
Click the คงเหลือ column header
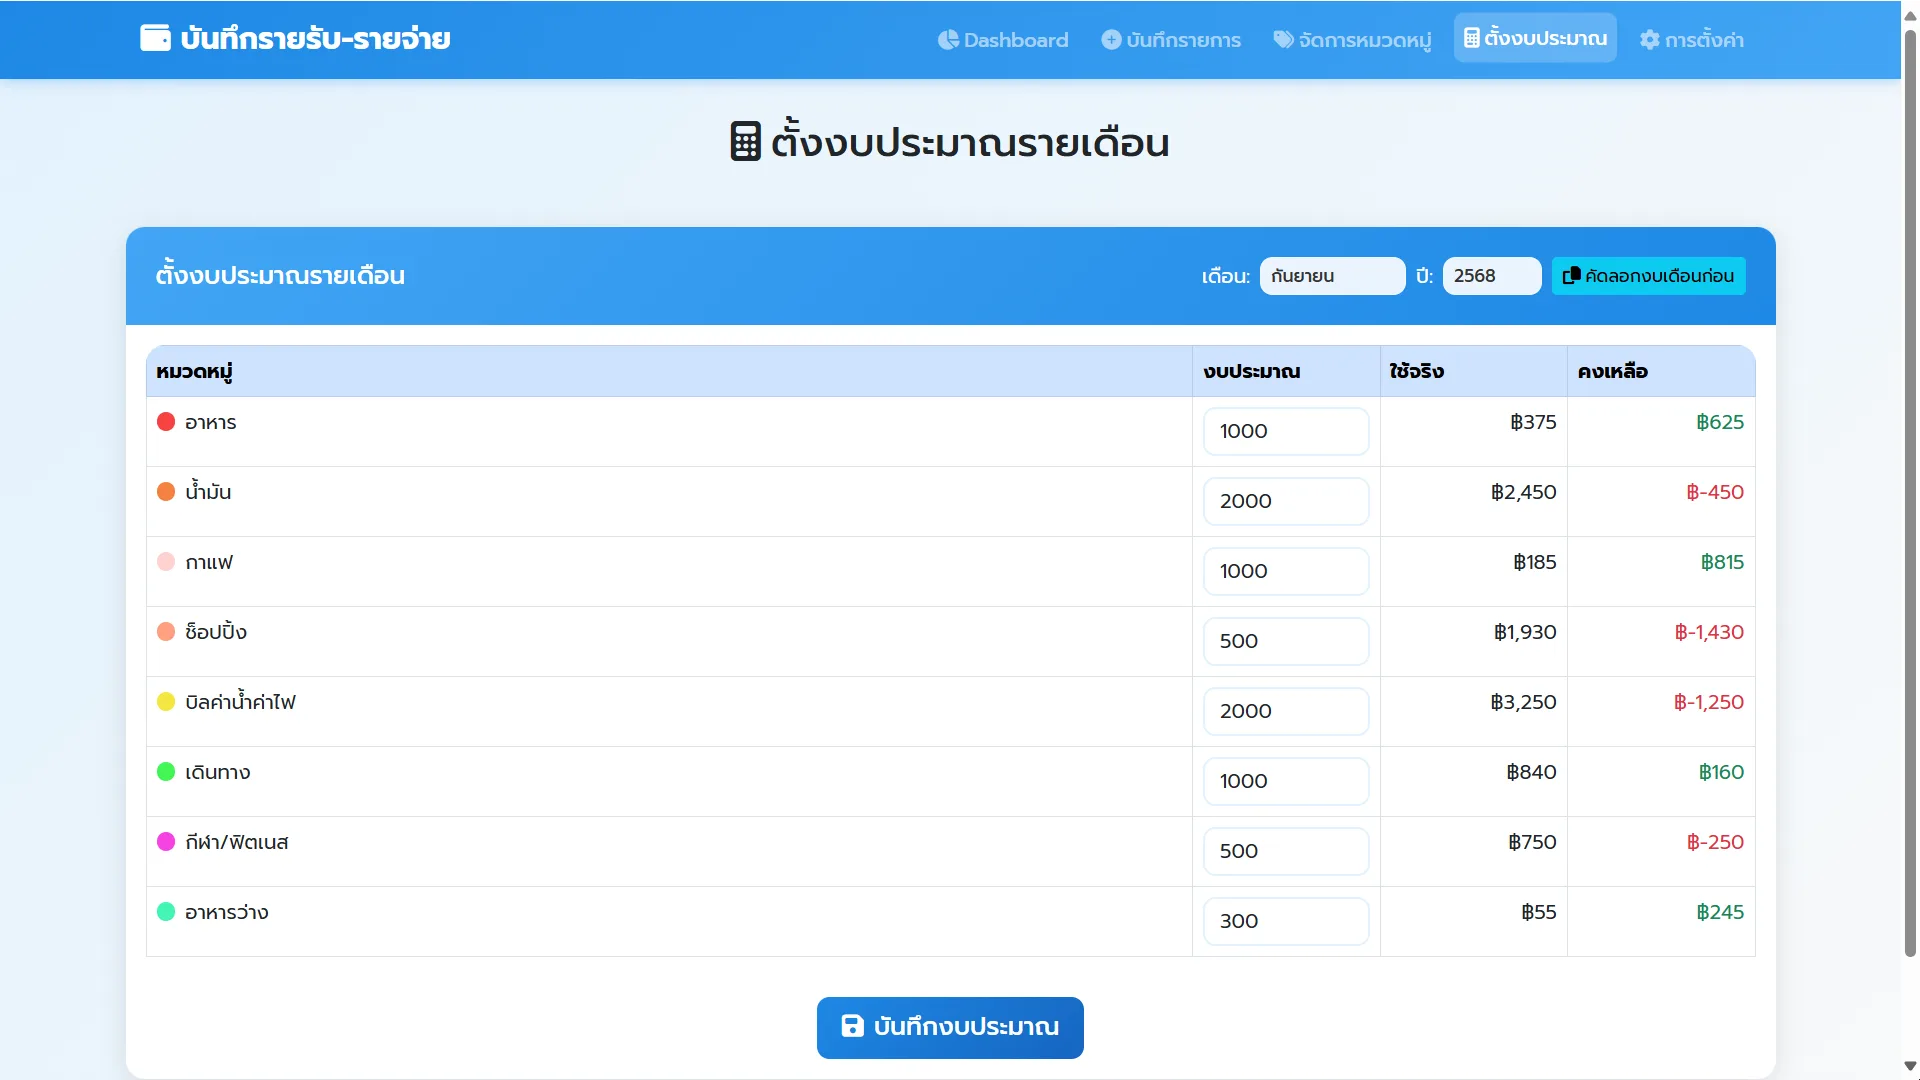click(x=1661, y=371)
